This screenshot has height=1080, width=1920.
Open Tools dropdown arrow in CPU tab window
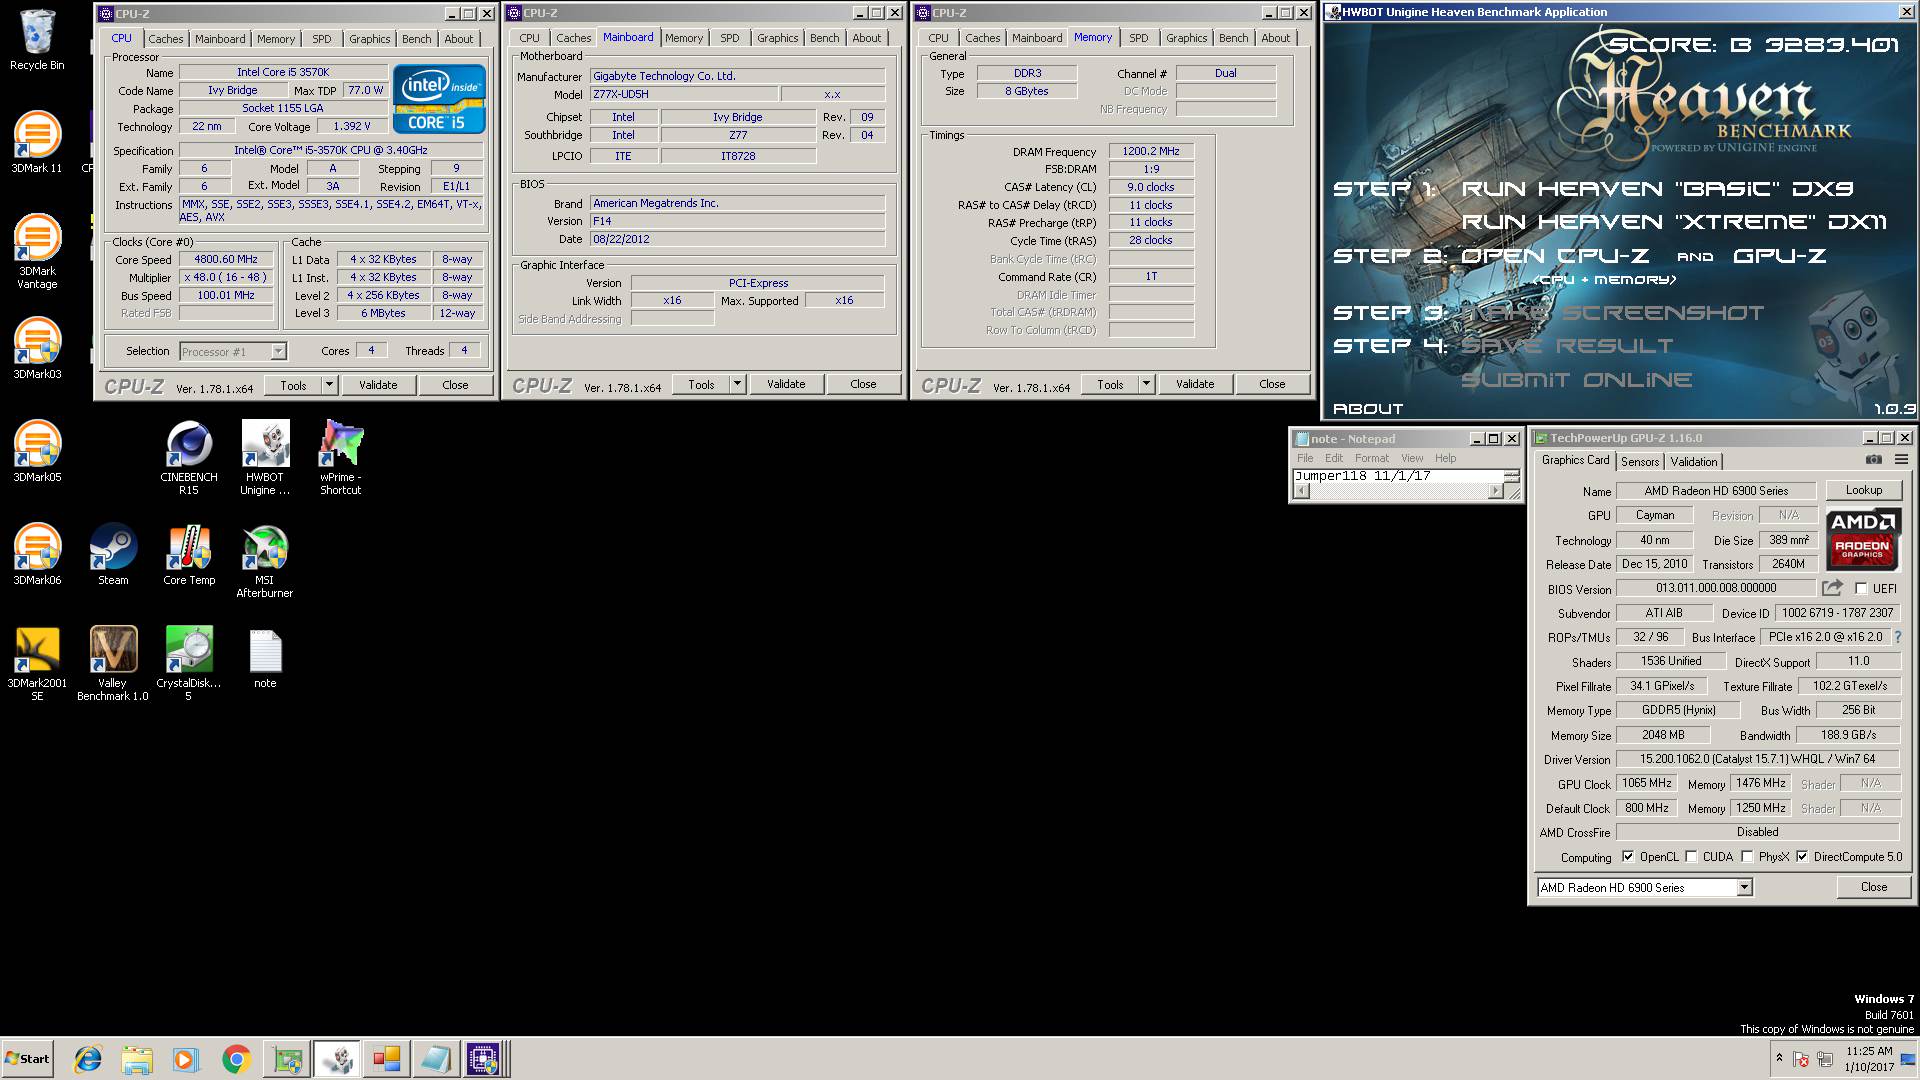[x=329, y=384]
